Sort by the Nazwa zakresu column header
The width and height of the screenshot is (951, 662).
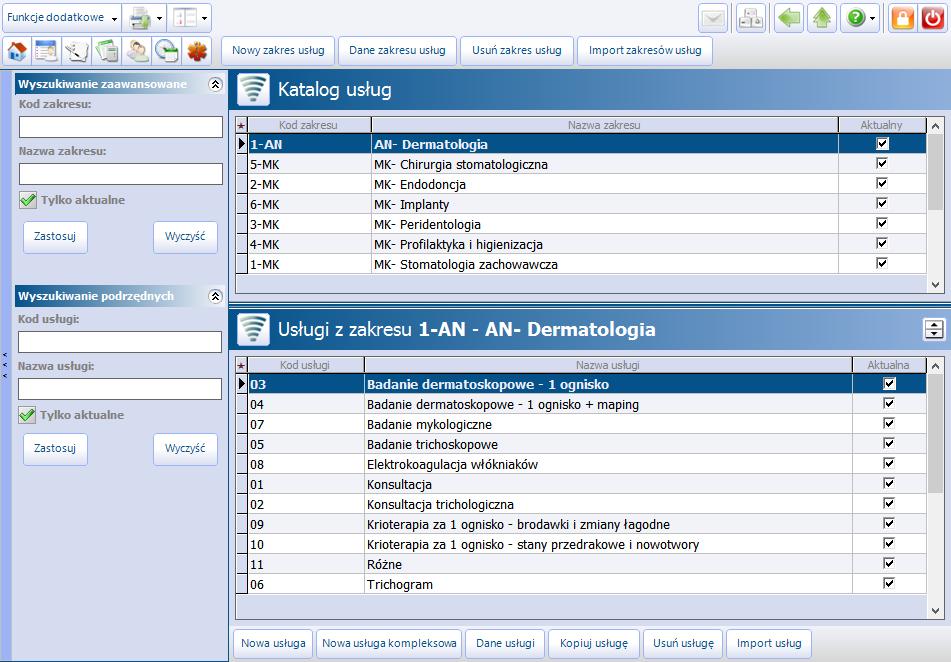coord(604,126)
